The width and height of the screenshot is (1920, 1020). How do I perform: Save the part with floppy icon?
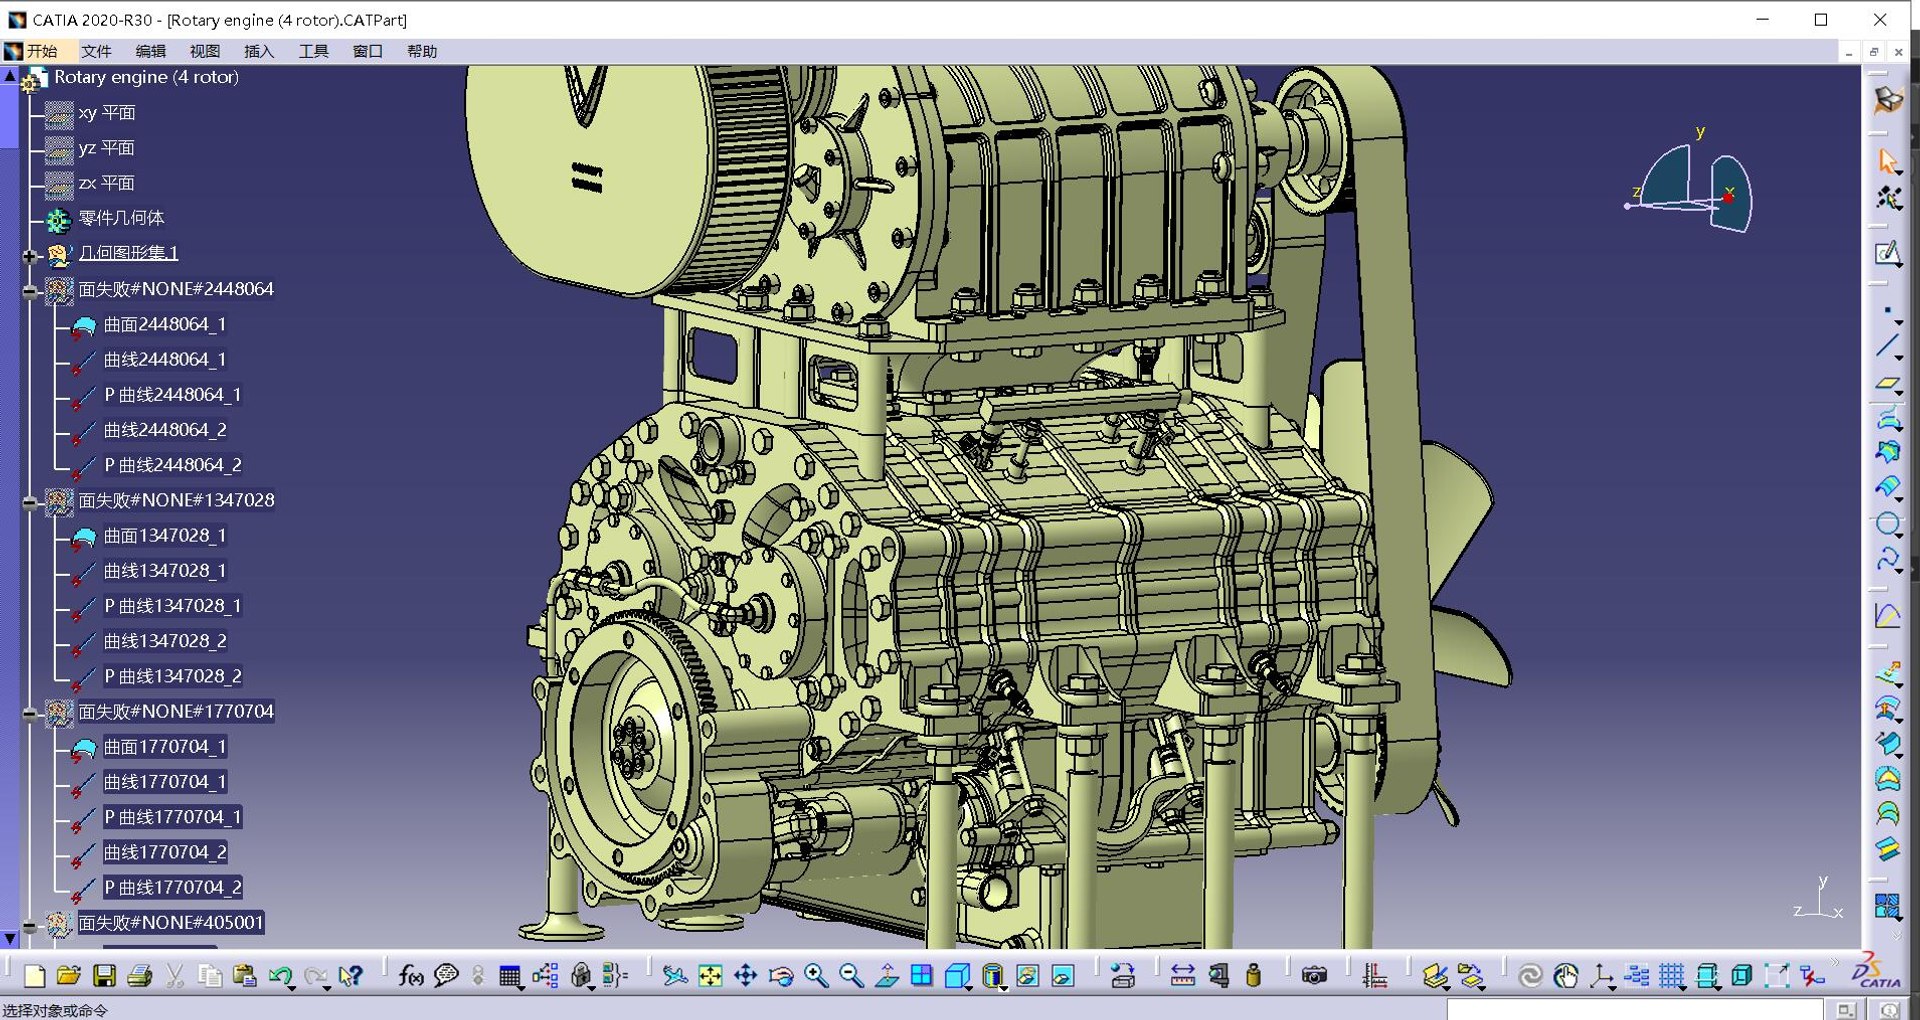104,976
